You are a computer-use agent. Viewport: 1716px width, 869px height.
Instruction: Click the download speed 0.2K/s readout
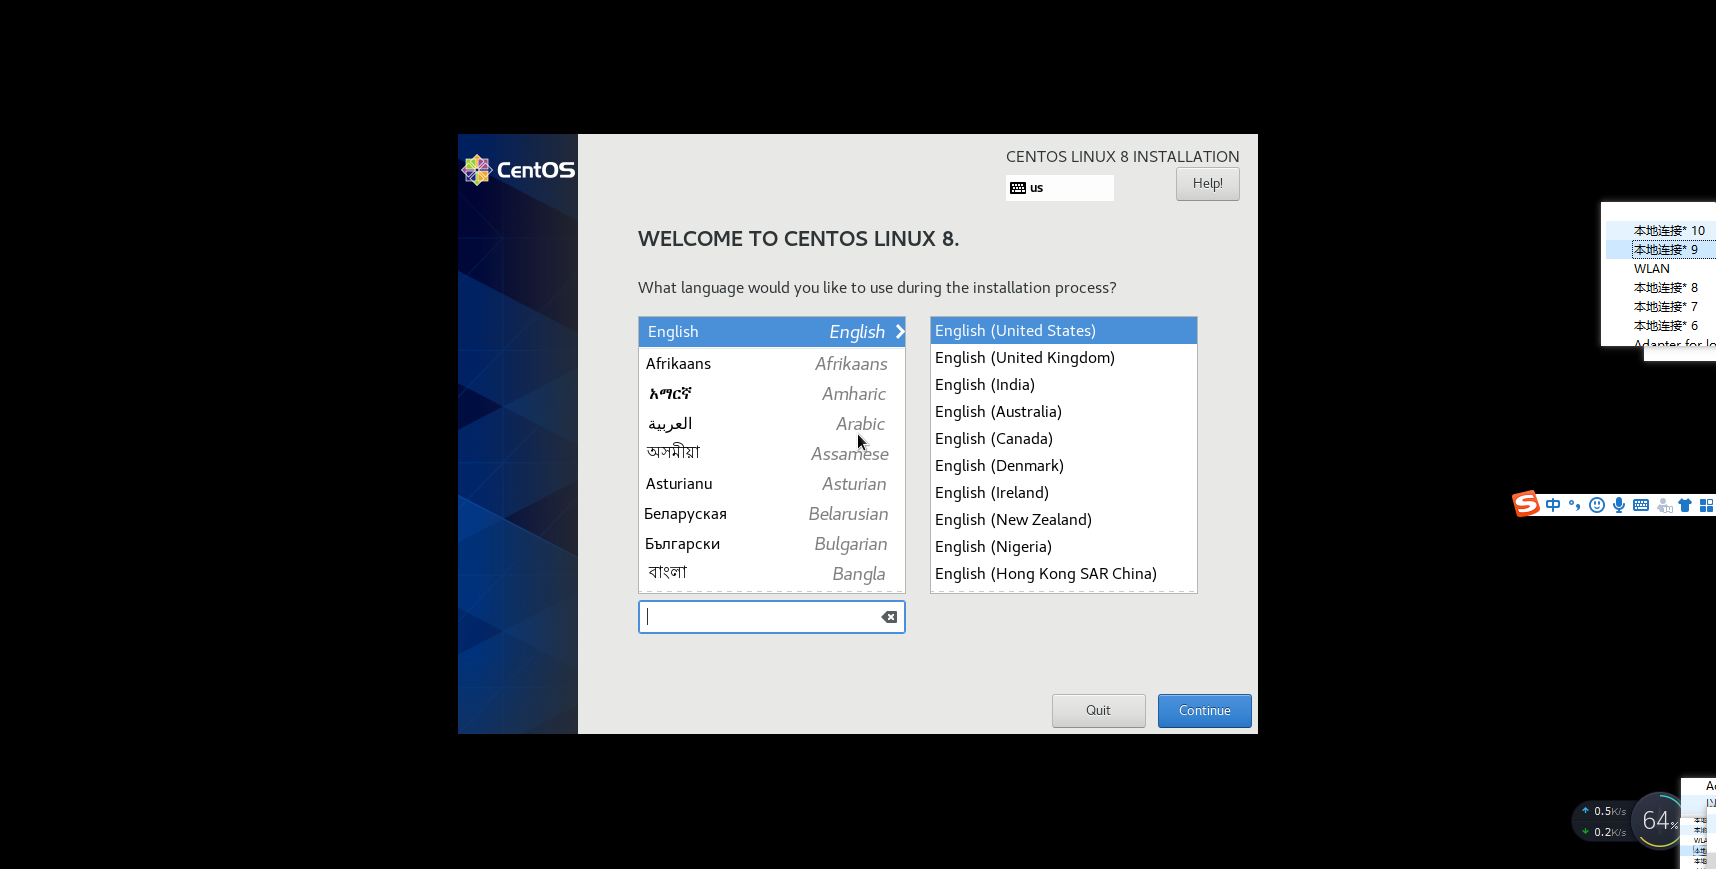[x=1604, y=832]
